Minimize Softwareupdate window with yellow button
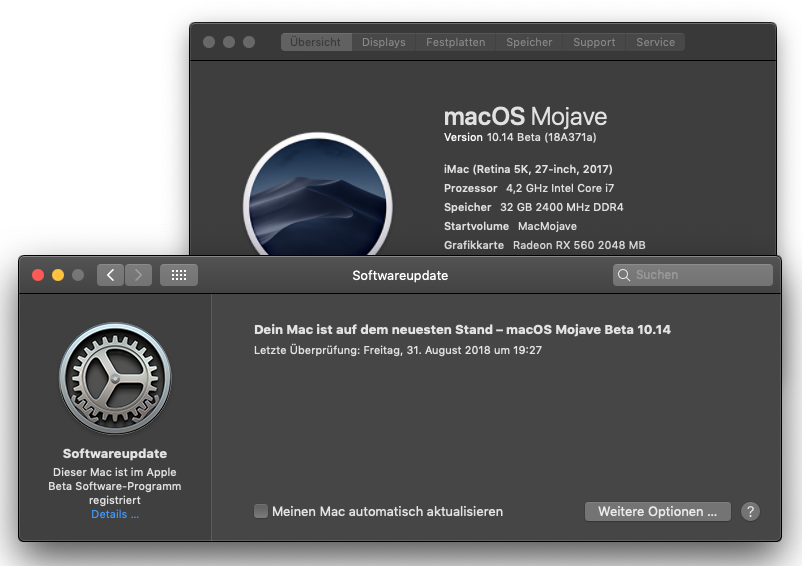Screen dimensions: 802x566 (x=58, y=275)
